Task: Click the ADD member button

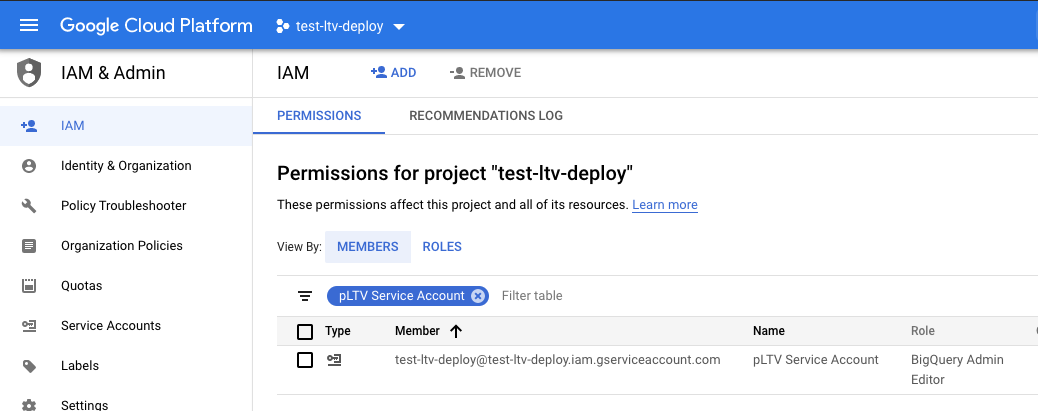Action: [x=394, y=73]
